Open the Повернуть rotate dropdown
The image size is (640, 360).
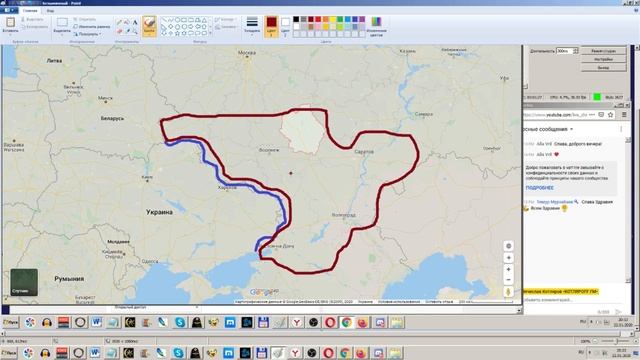point(88,34)
